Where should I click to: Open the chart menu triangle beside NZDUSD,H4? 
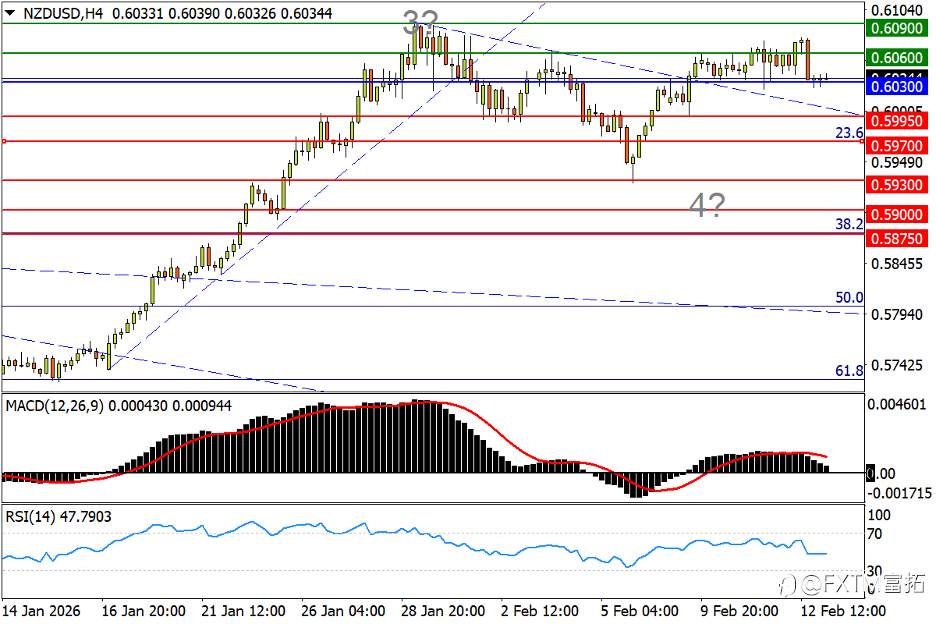(10, 13)
